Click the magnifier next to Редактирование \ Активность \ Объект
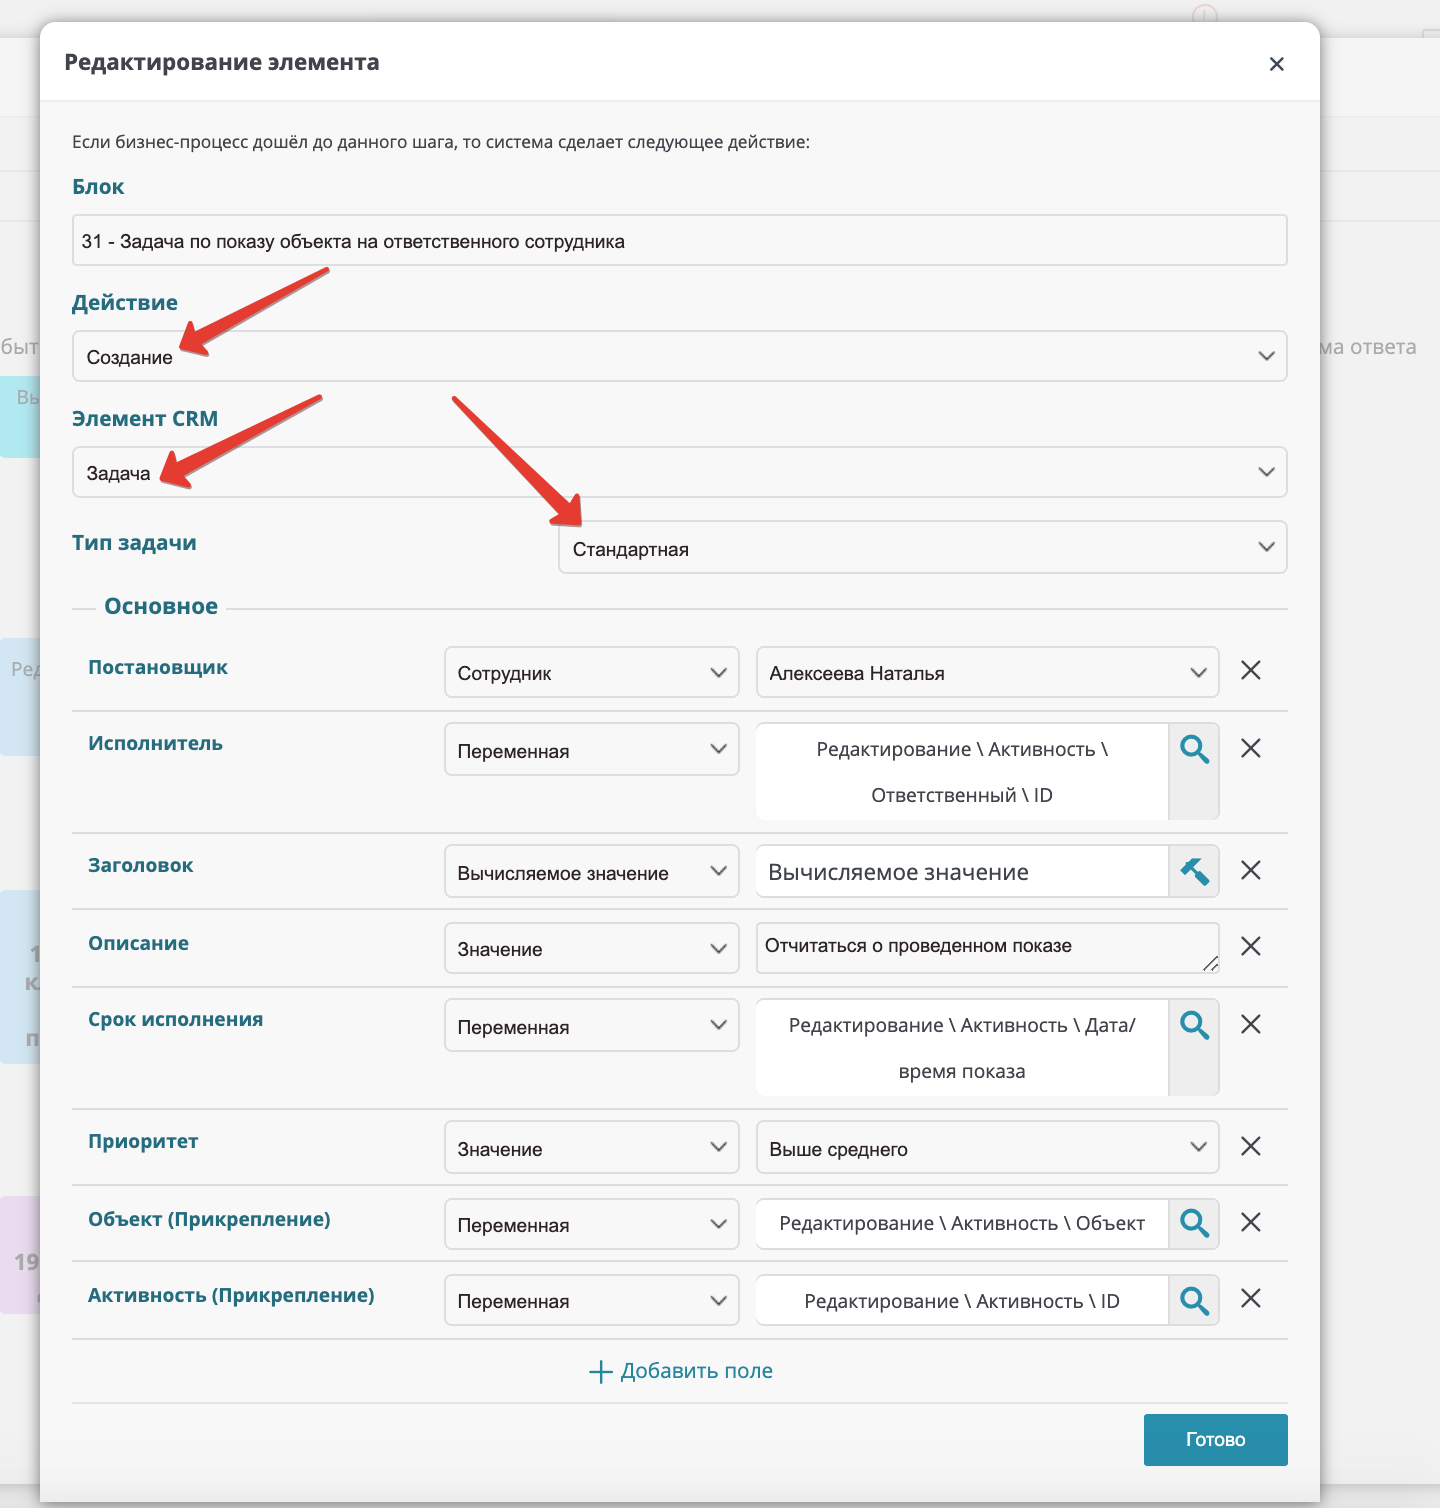This screenshot has width=1440, height=1508. pyautogui.click(x=1194, y=1223)
